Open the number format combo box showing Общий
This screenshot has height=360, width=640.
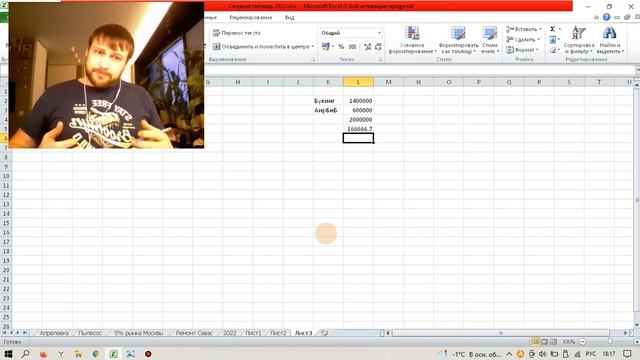point(351,33)
